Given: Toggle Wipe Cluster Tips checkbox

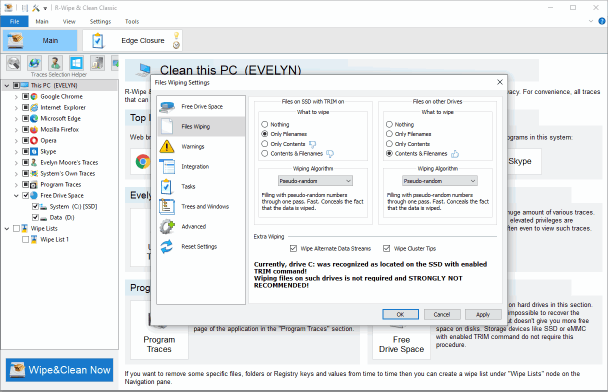Looking at the screenshot, I should (x=387, y=249).
